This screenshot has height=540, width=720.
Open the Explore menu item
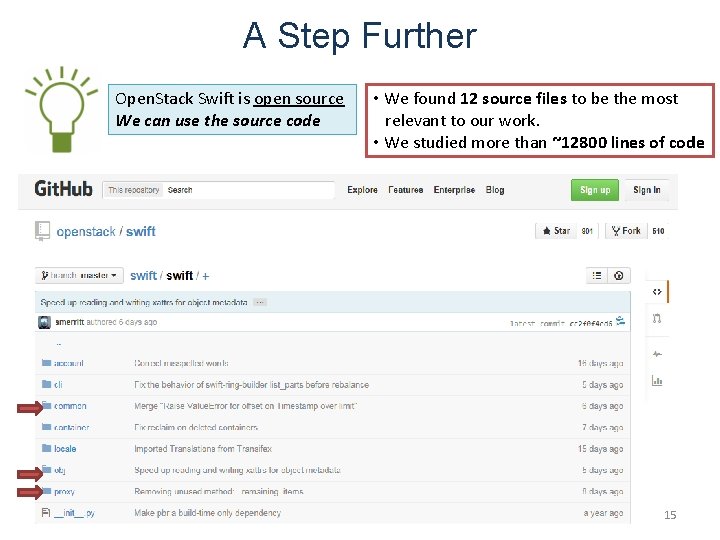coord(362,190)
